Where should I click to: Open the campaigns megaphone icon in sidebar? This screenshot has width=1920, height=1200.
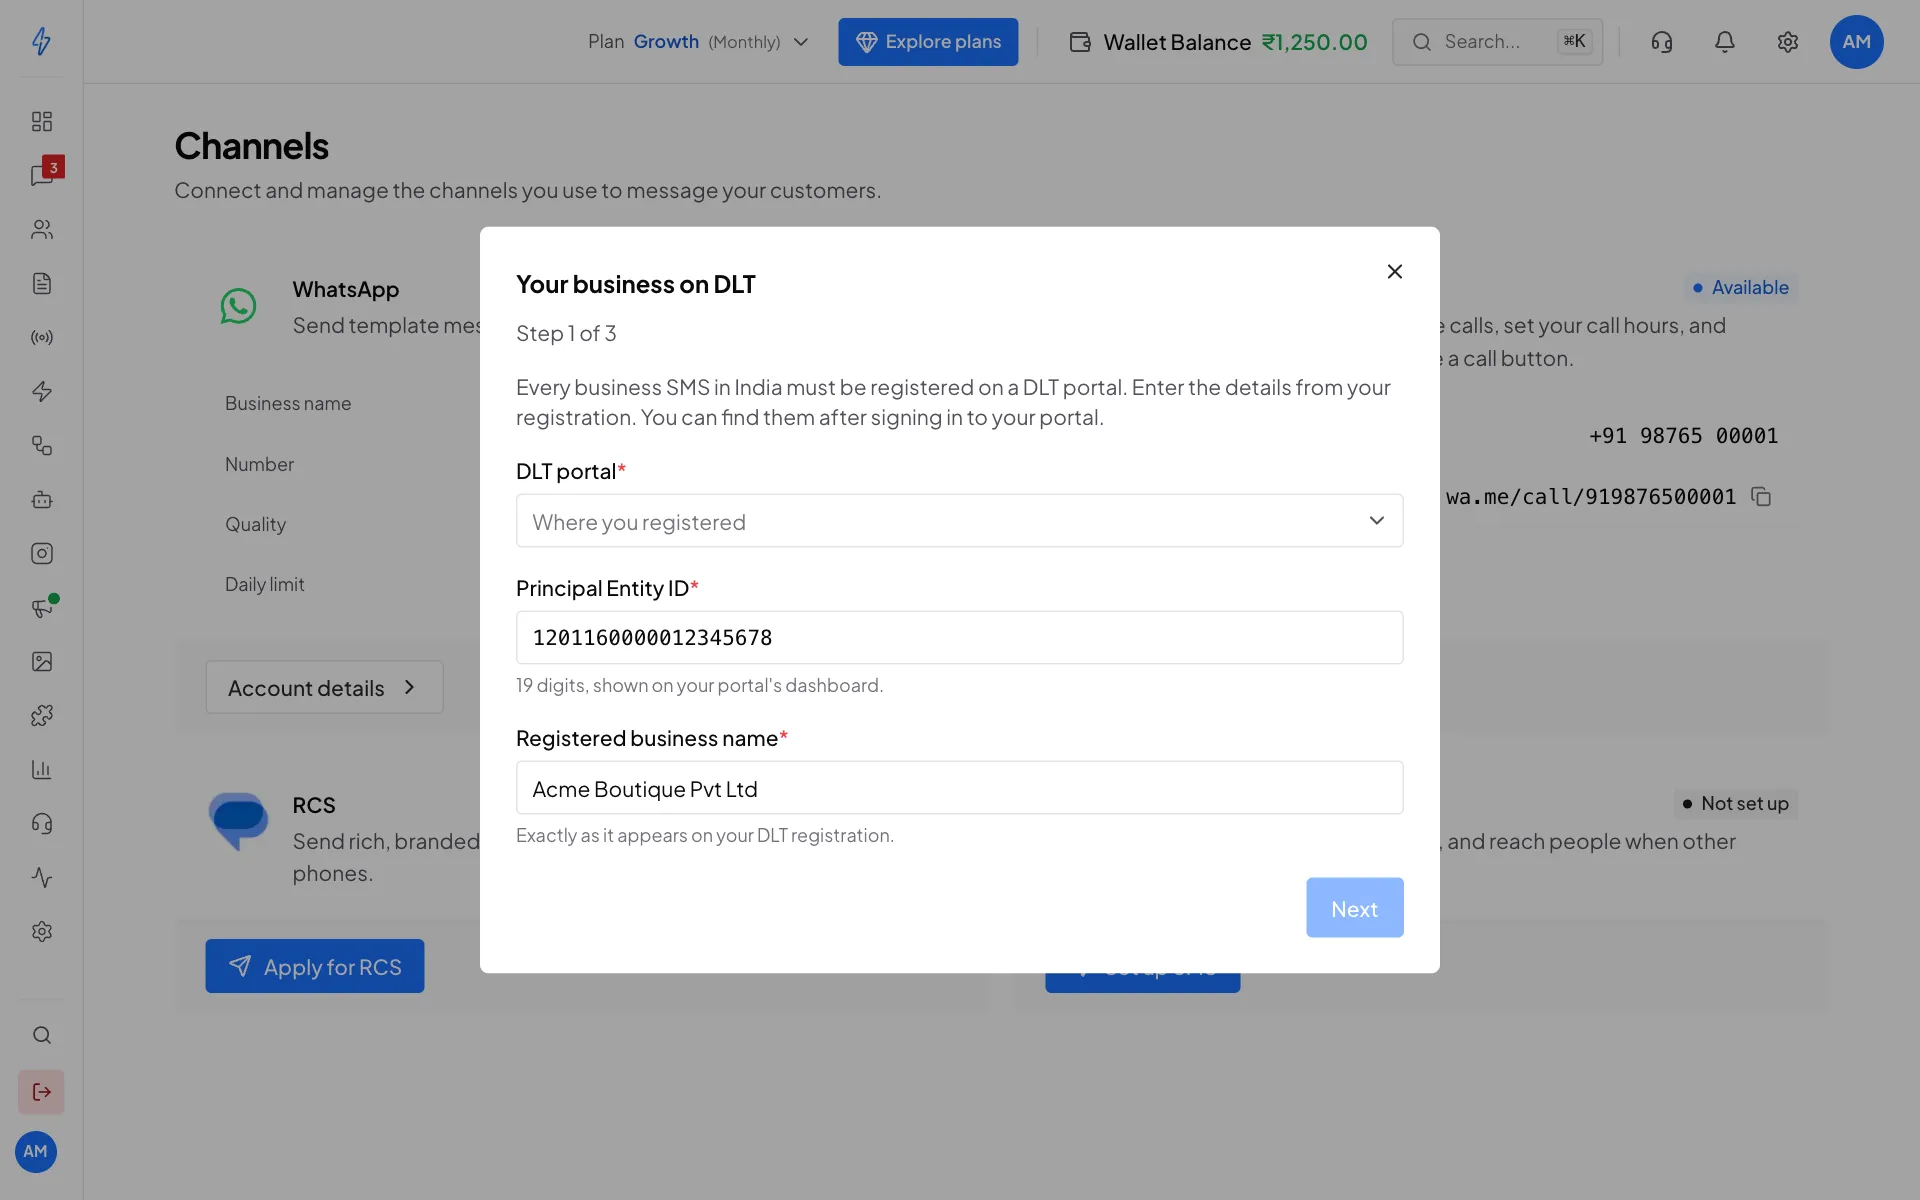click(x=41, y=607)
